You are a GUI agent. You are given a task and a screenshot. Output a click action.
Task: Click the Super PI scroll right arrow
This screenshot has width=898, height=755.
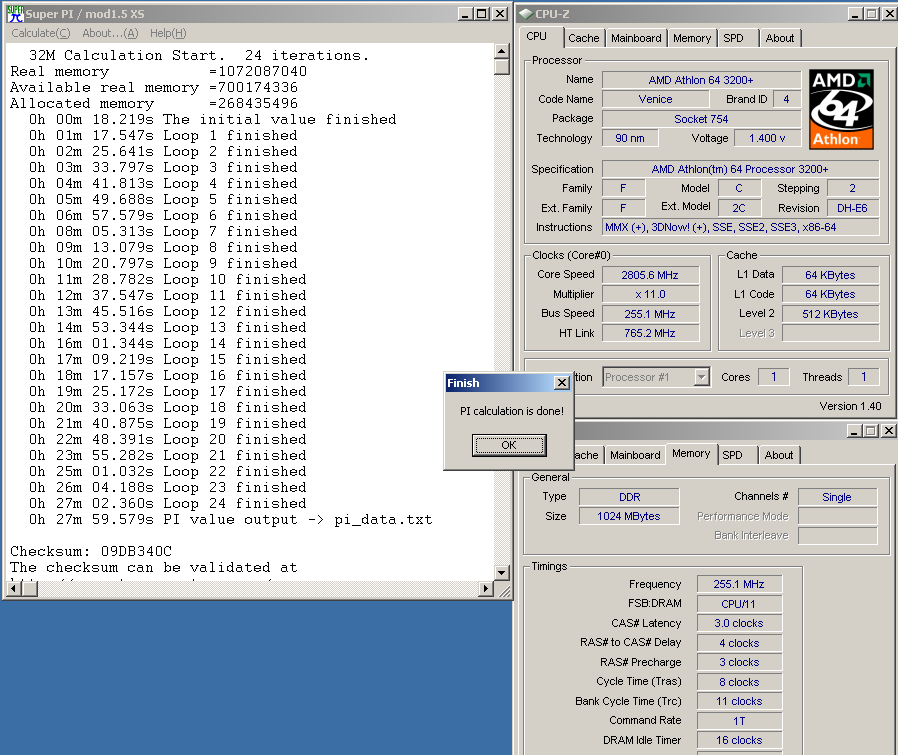tap(486, 588)
